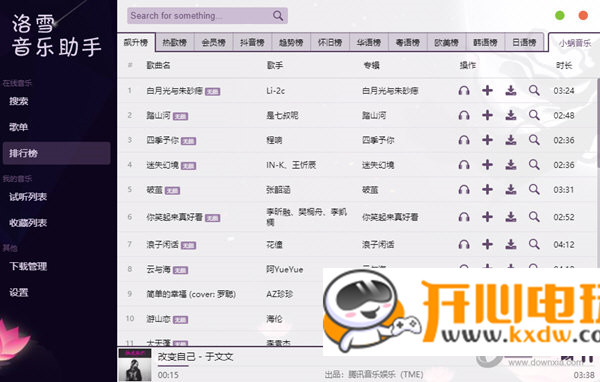Open the 小蜗音乐 source selector
This screenshot has width=600, height=382.
pyautogui.click(x=574, y=43)
